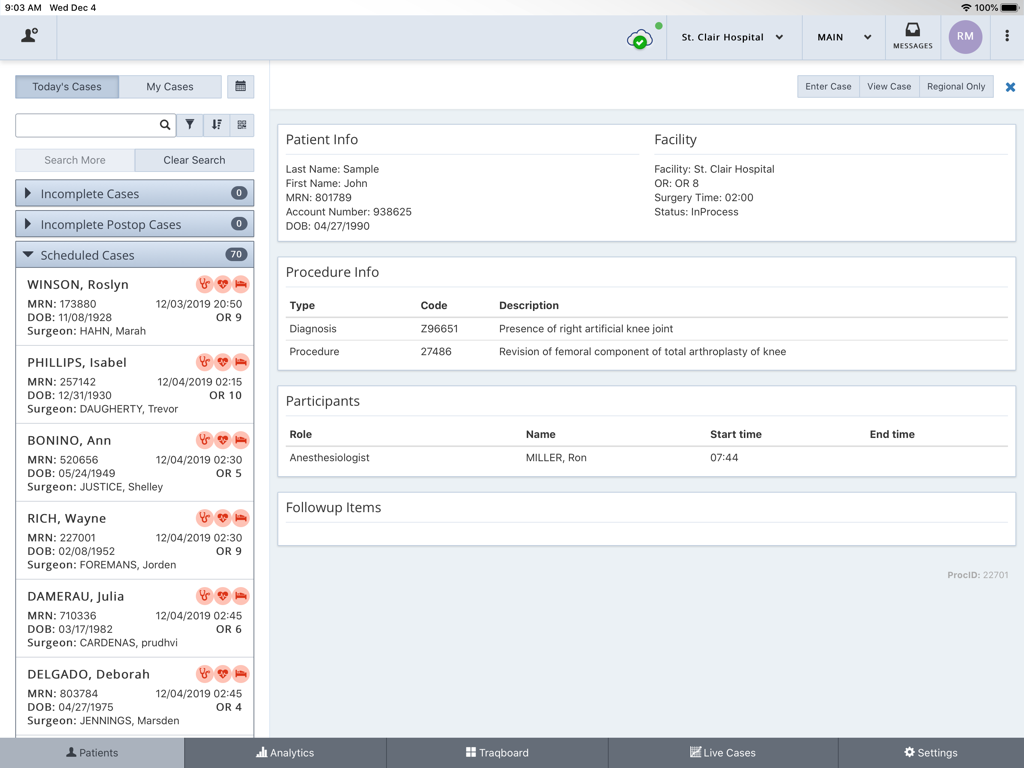This screenshot has height=768, width=1024.
Task: Open the bed postop icon for BONINO, Ann
Action: [x=239, y=440]
